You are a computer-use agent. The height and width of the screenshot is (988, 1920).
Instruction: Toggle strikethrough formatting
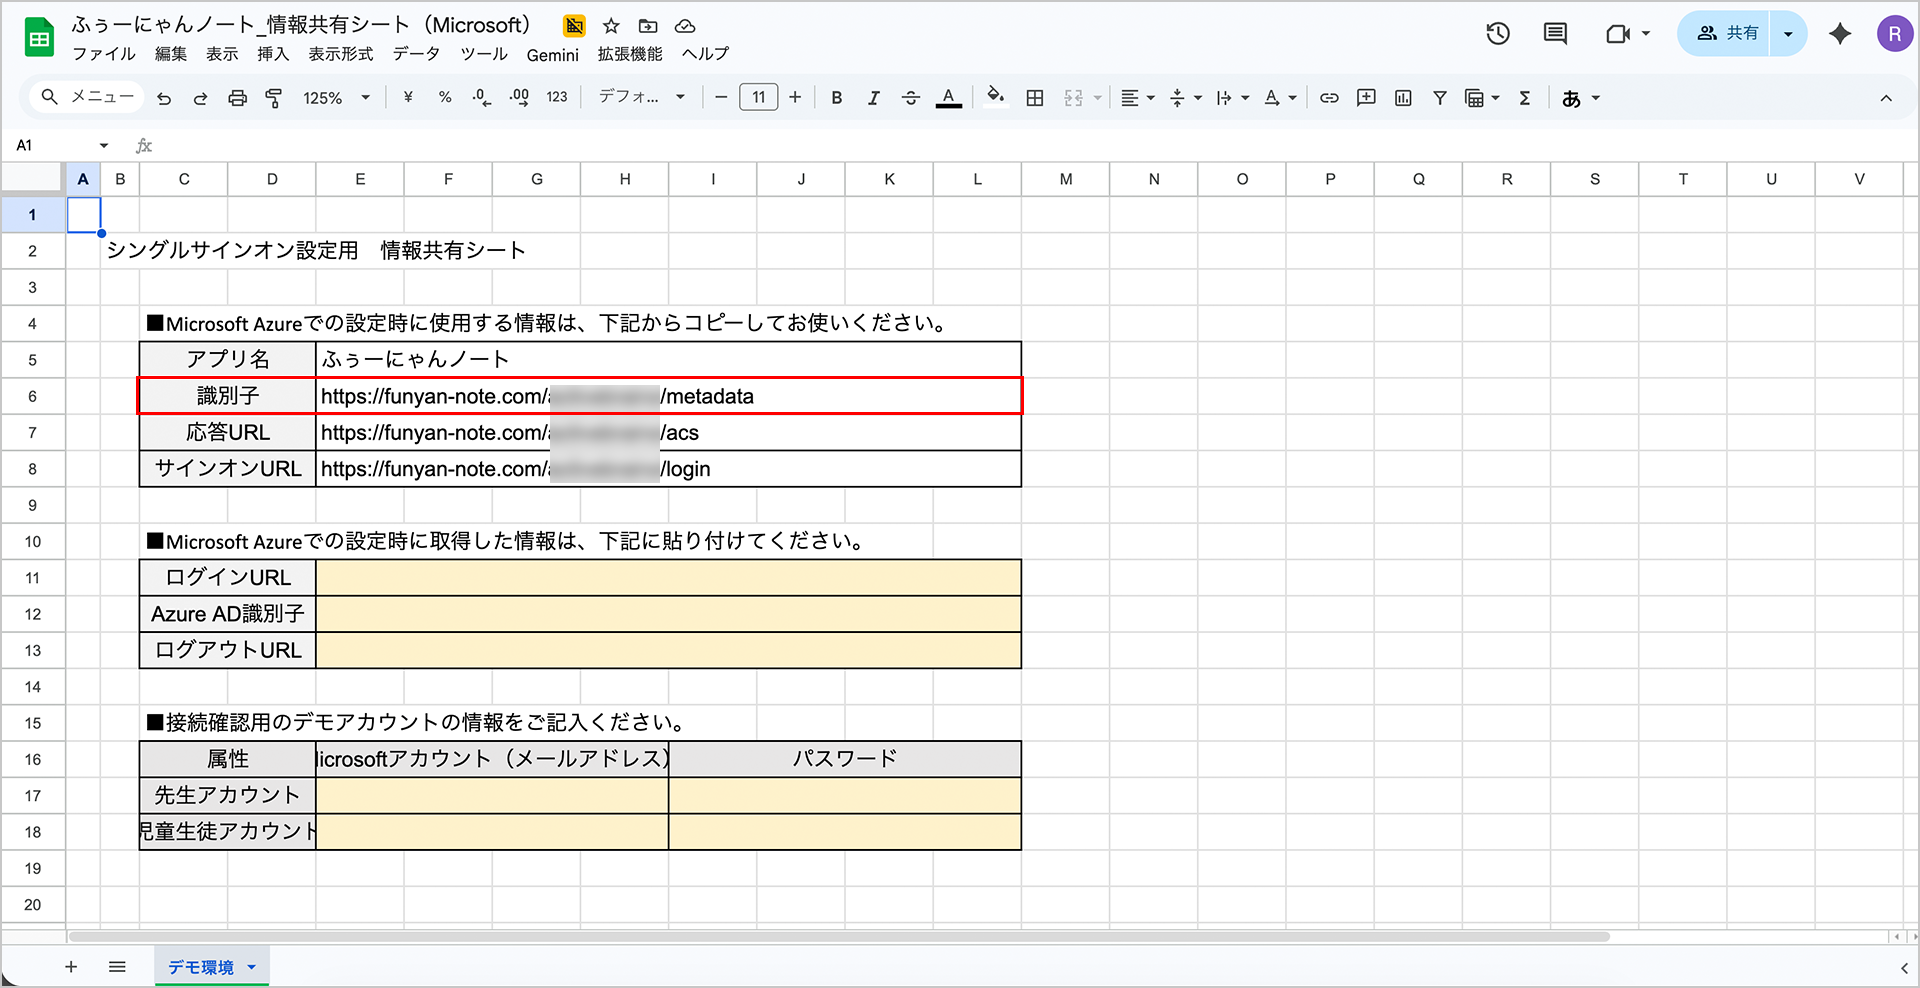tap(910, 98)
